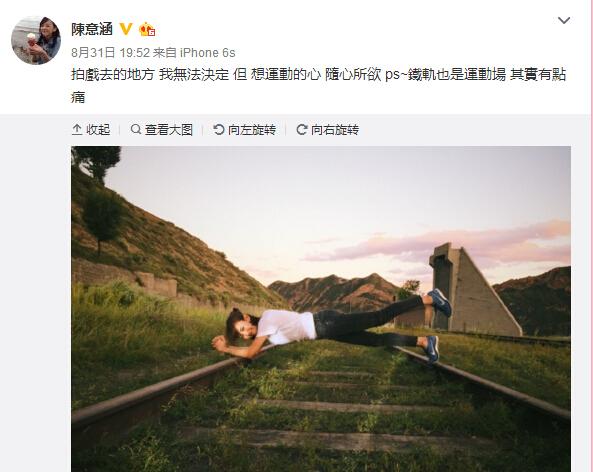Click the railway photo of the woman
The width and height of the screenshot is (593, 472).
pyautogui.click(x=321, y=309)
